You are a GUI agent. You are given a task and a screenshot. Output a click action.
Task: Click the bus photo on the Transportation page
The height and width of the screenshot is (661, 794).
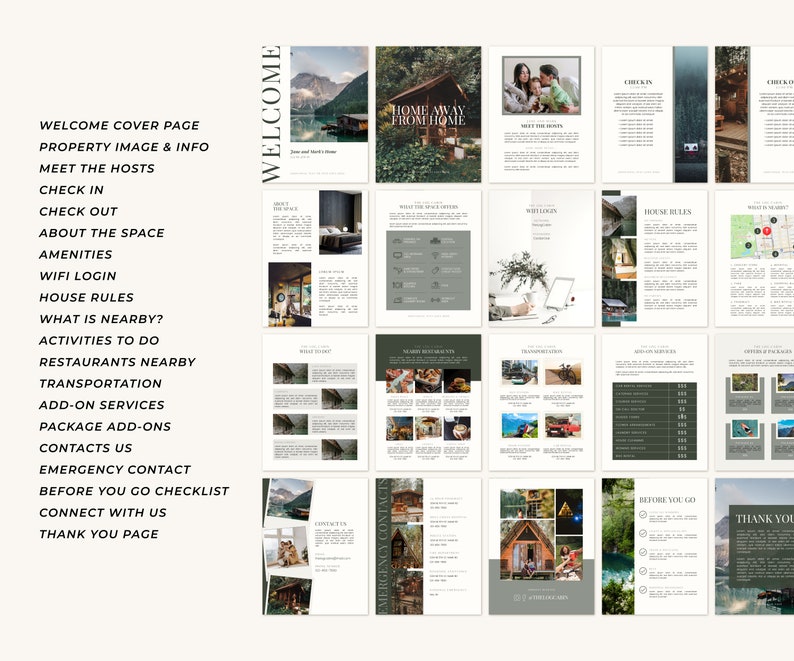(x=520, y=373)
